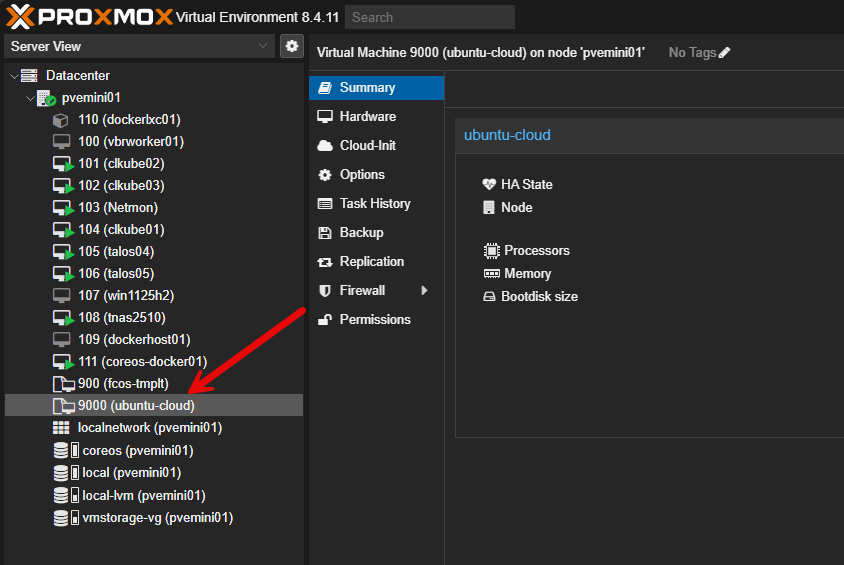Click the Cloud-Init cloud icon

pyautogui.click(x=324, y=146)
